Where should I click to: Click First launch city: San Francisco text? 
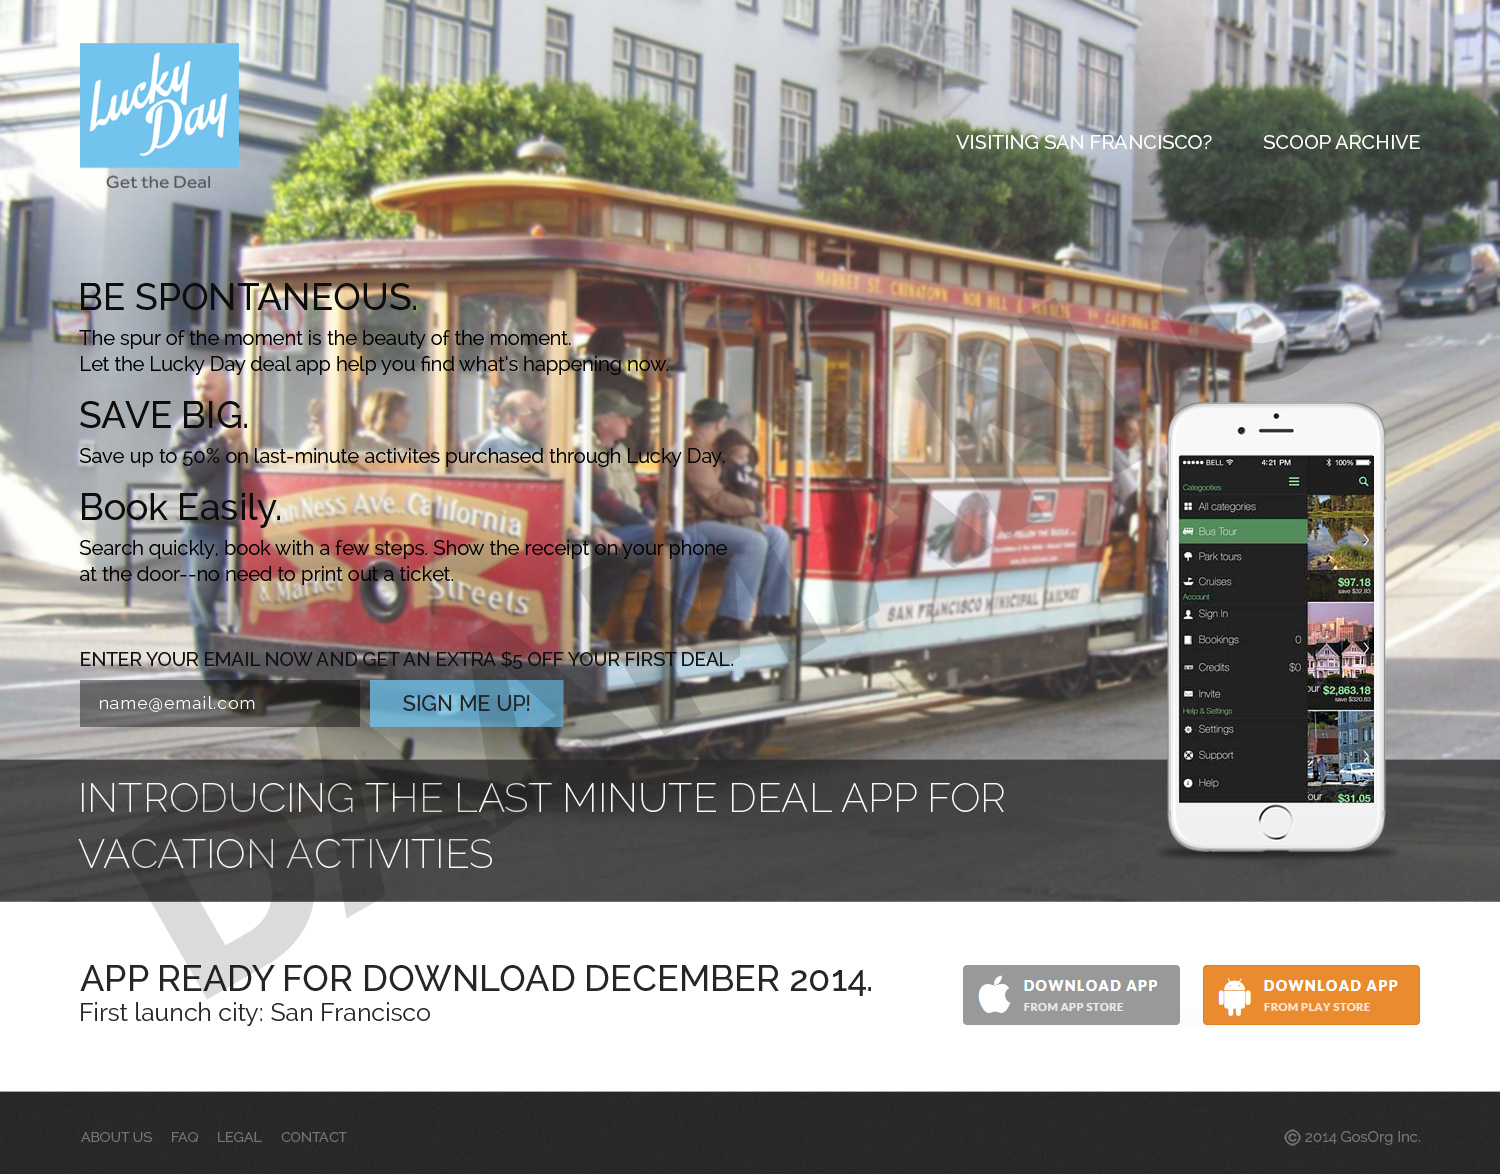(x=255, y=1013)
